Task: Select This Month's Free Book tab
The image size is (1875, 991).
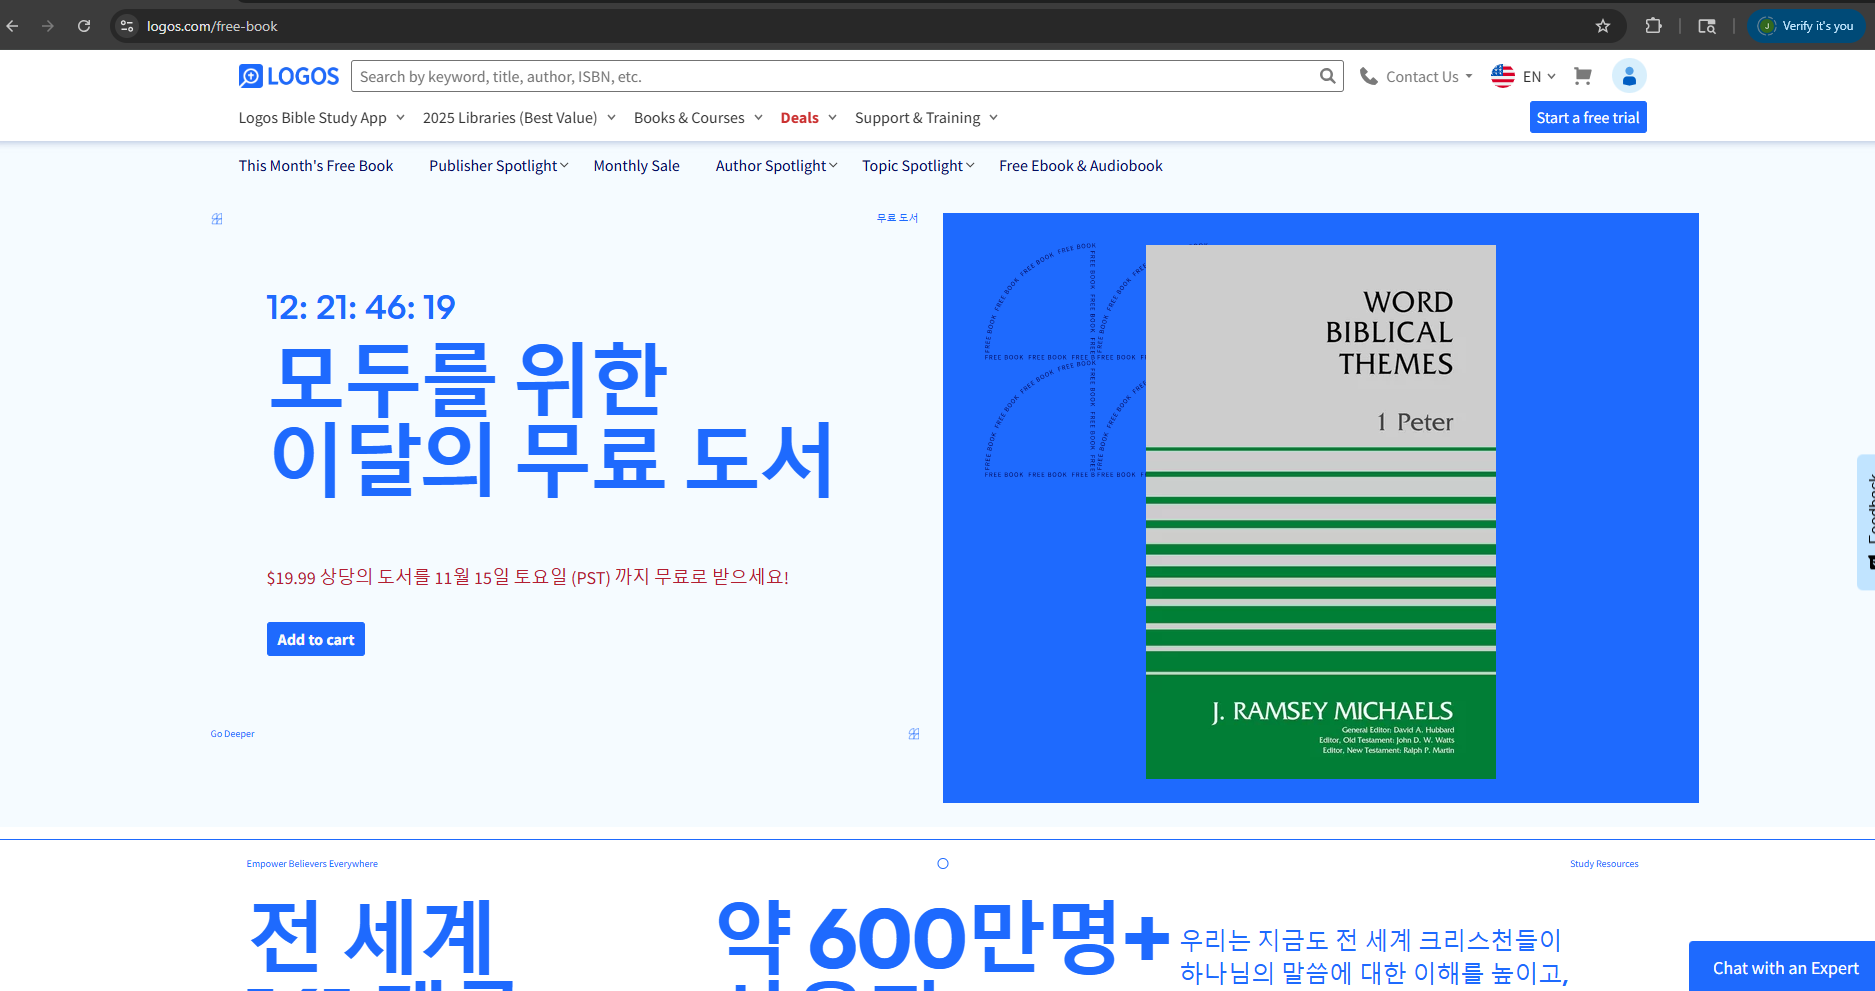Action: coord(316,166)
